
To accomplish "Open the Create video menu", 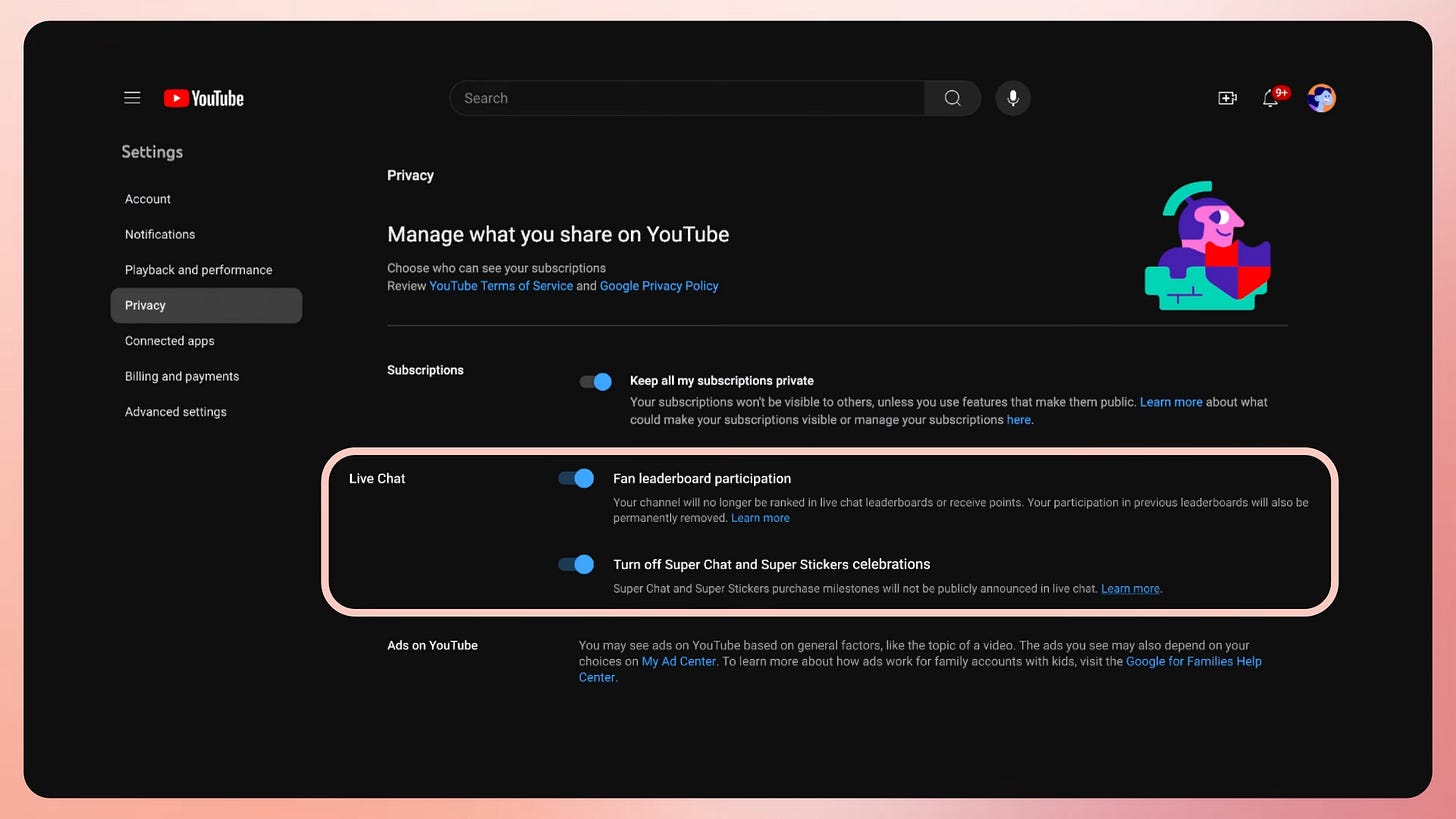I will click(1227, 98).
